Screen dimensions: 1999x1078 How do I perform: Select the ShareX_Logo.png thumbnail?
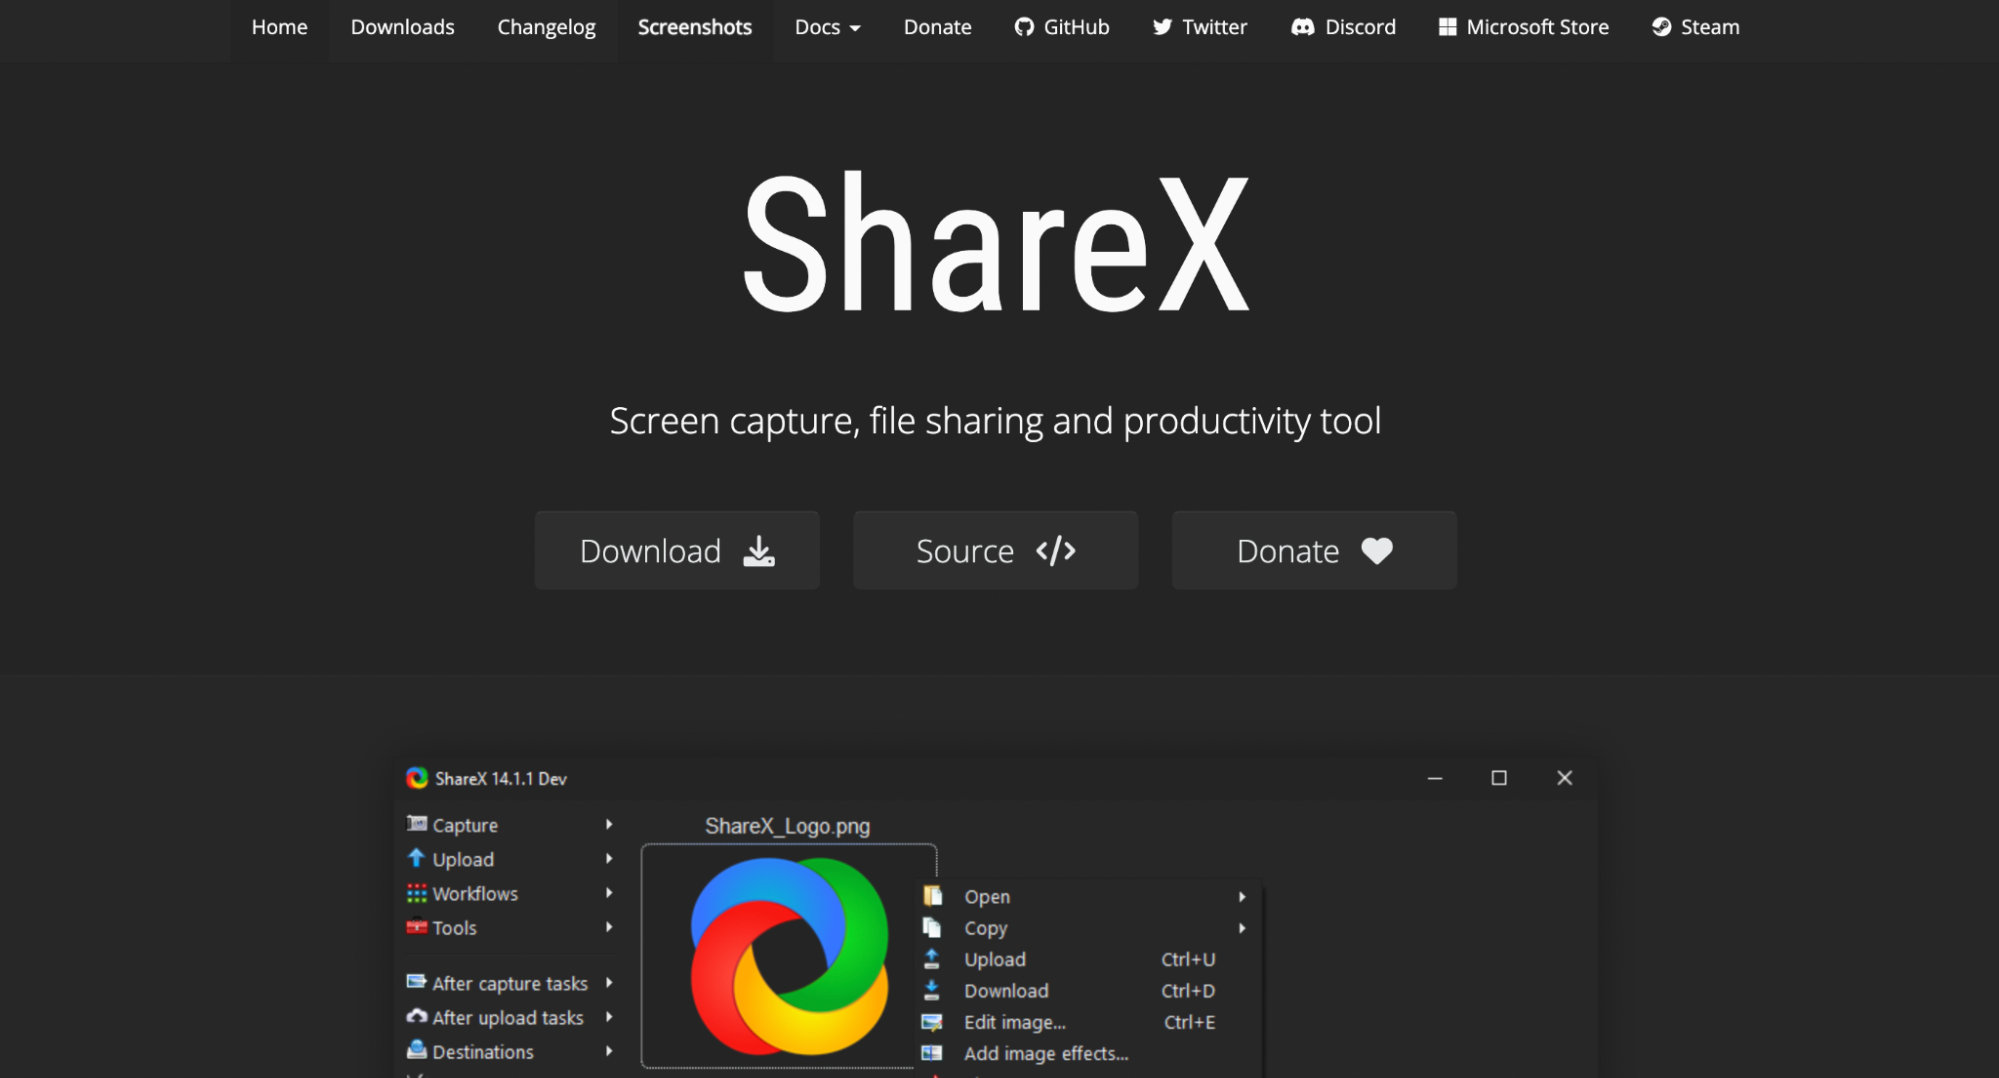(789, 956)
